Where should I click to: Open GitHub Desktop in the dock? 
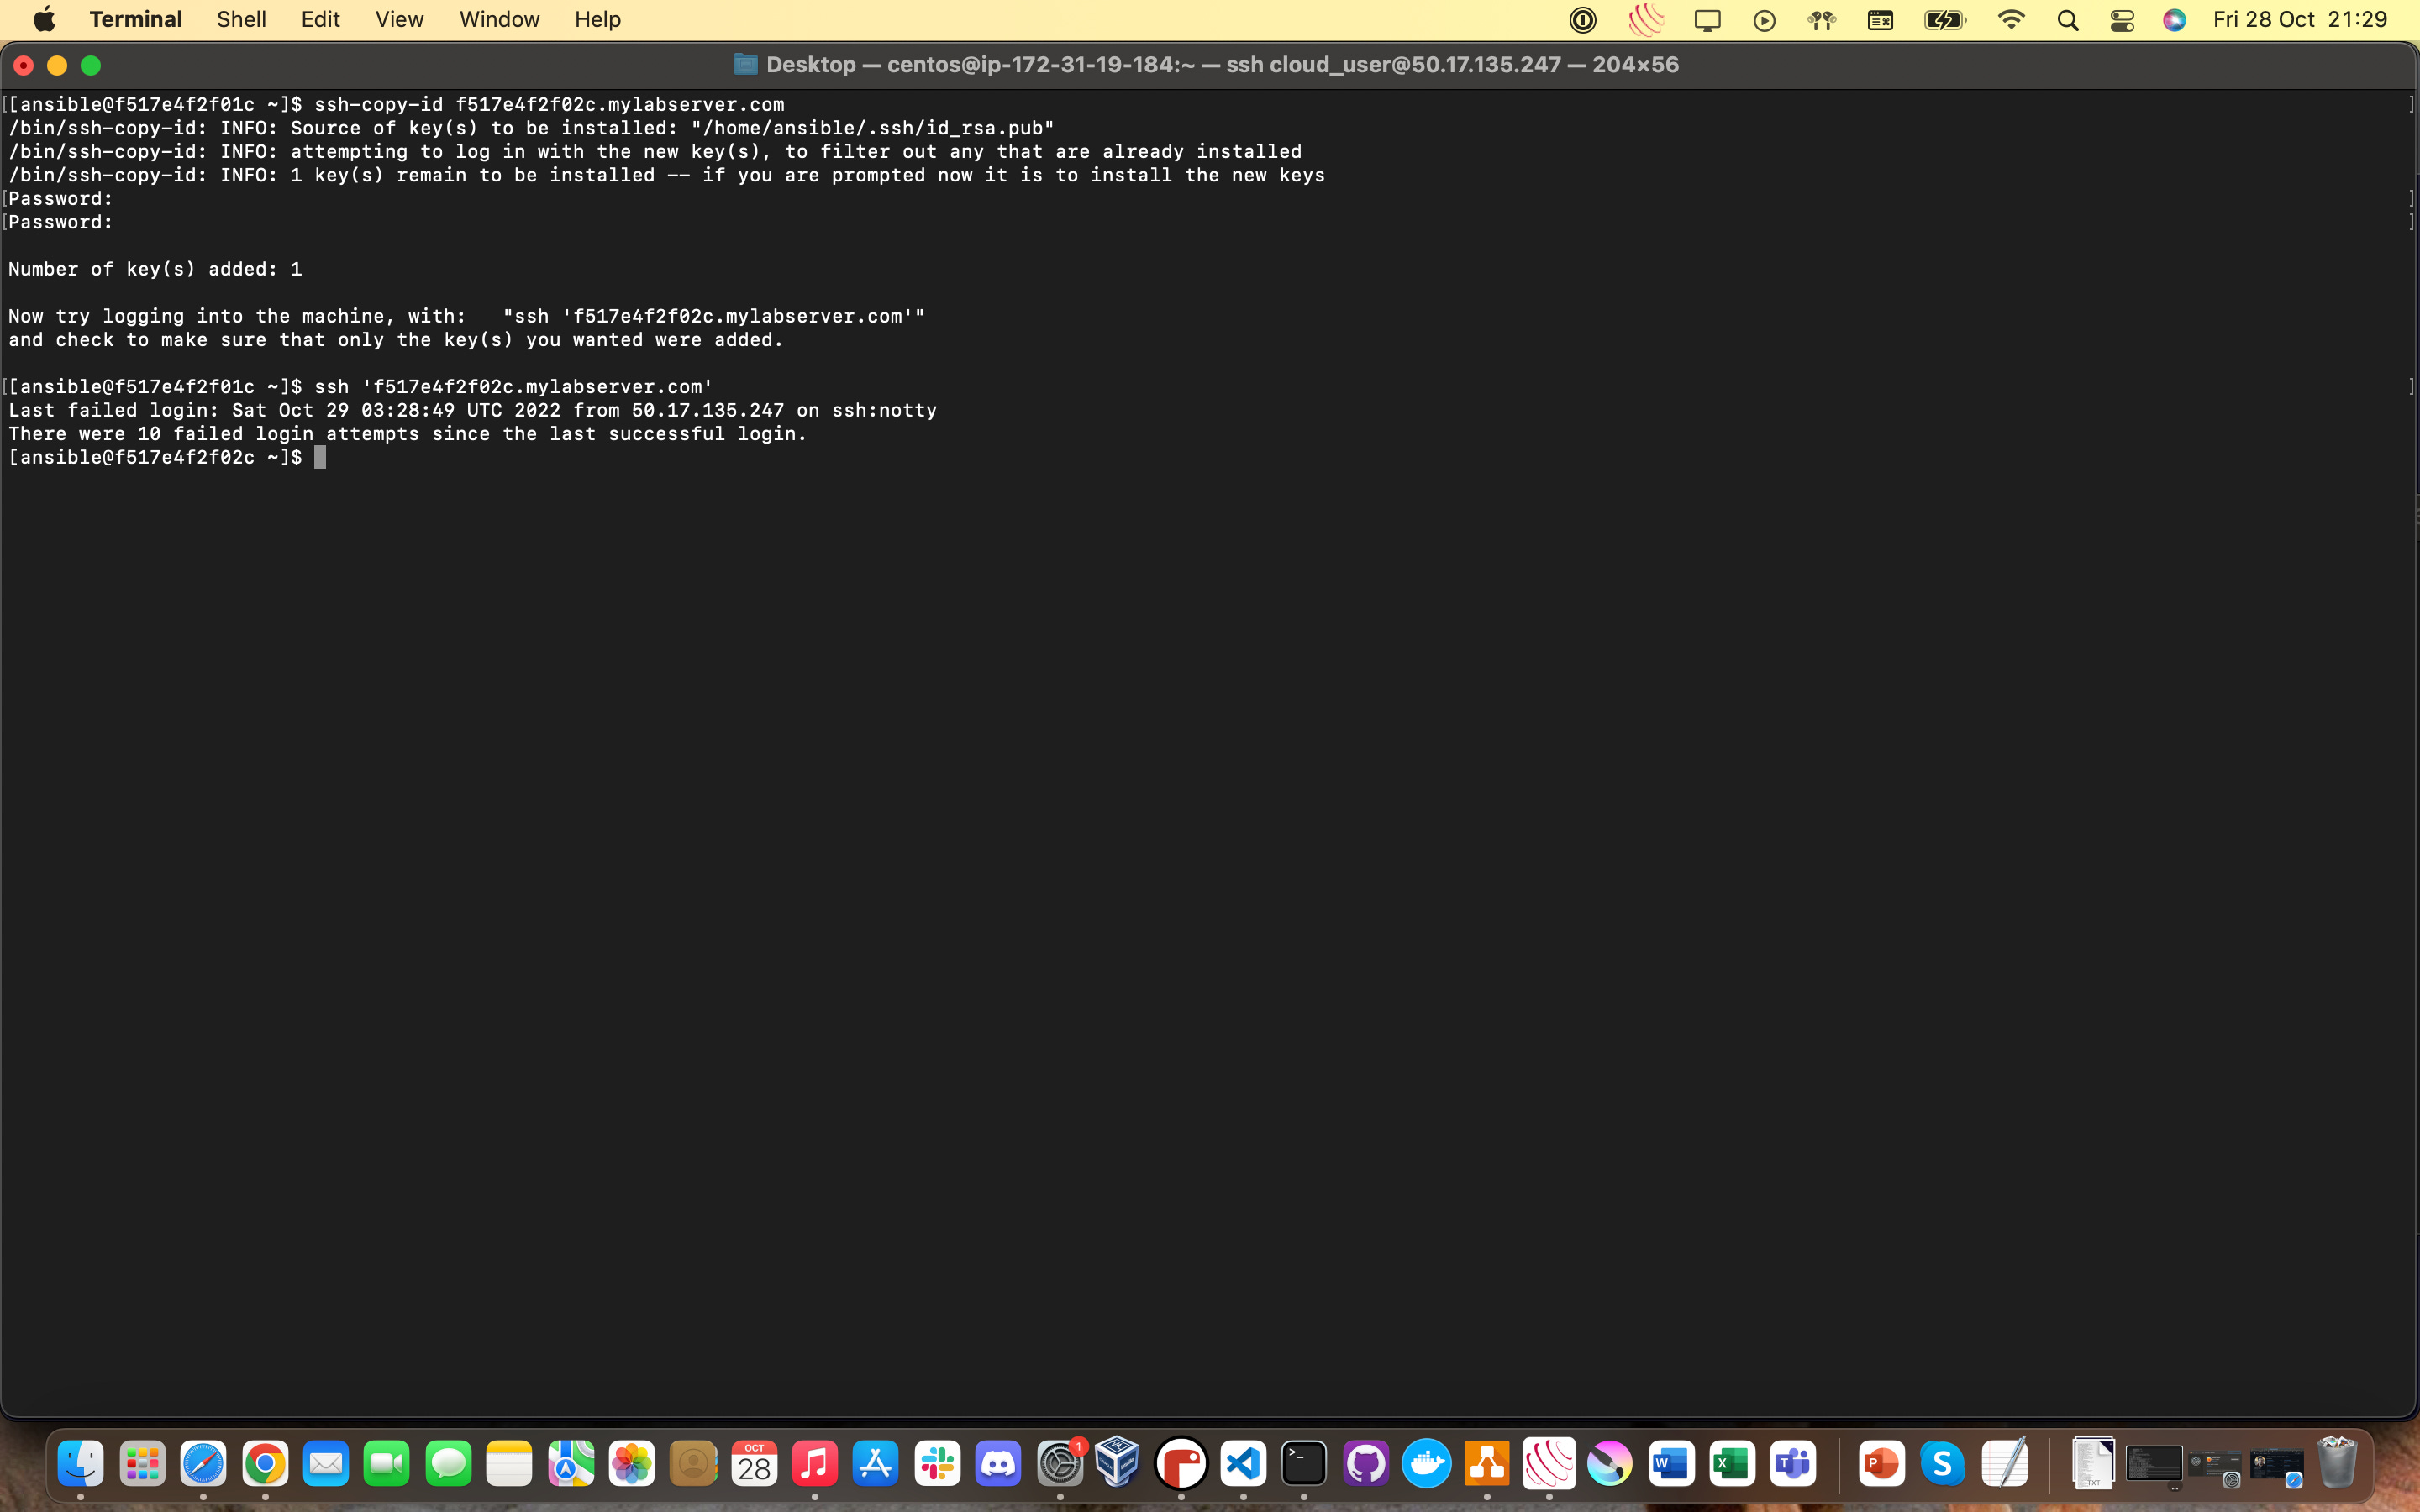[x=1365, y=1465]
